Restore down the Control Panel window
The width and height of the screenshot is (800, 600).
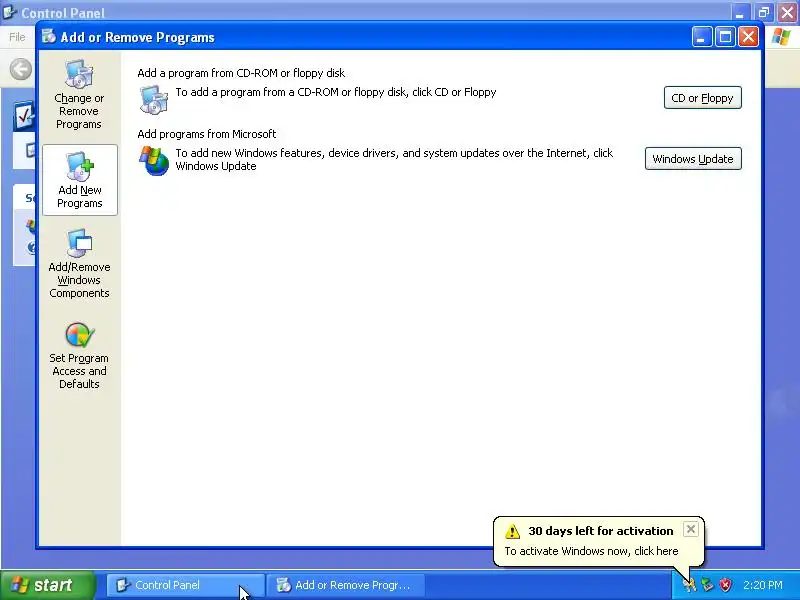click(764, 12)
